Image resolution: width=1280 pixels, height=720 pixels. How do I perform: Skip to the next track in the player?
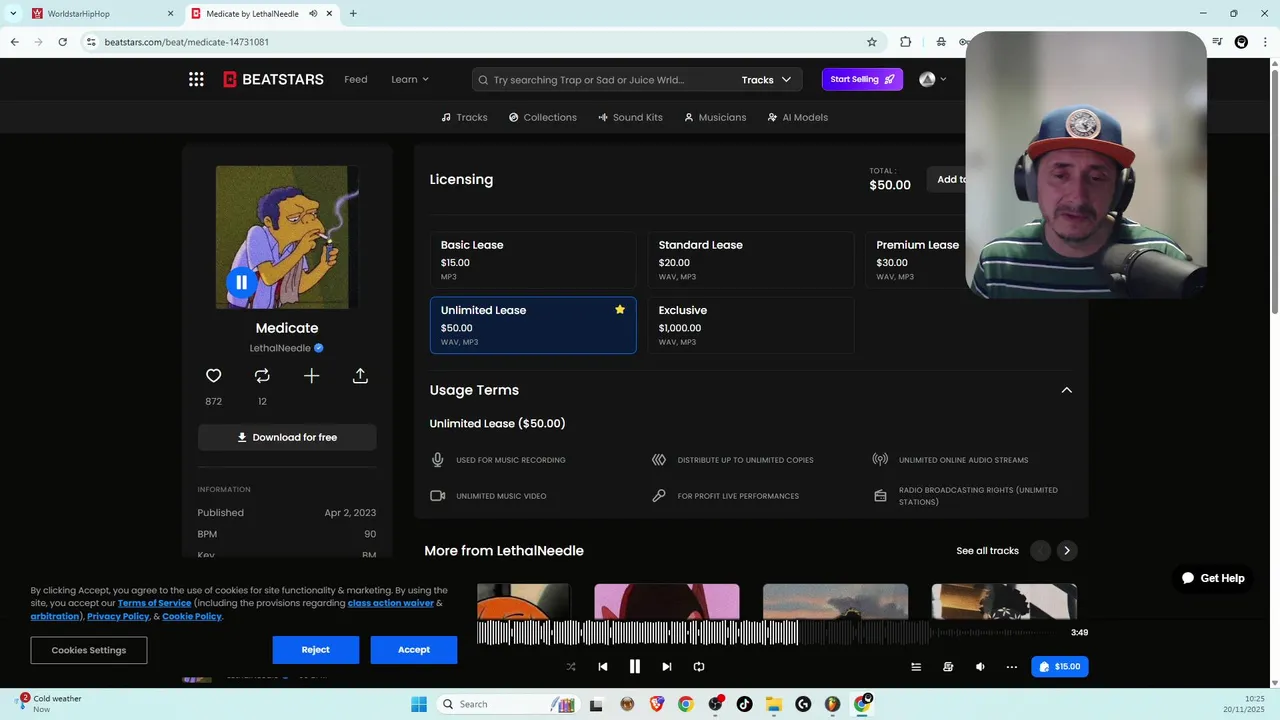[x=666, y=666]
